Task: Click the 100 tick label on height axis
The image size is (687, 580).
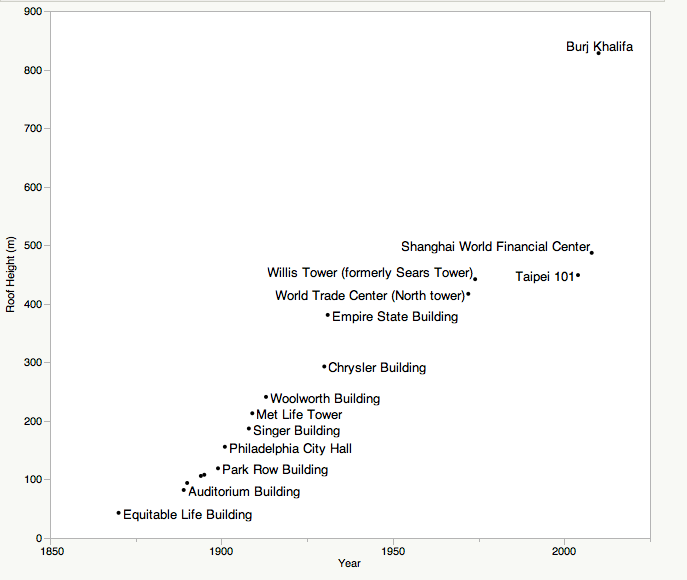Action: pyautogui.click(x=33, y=480)
